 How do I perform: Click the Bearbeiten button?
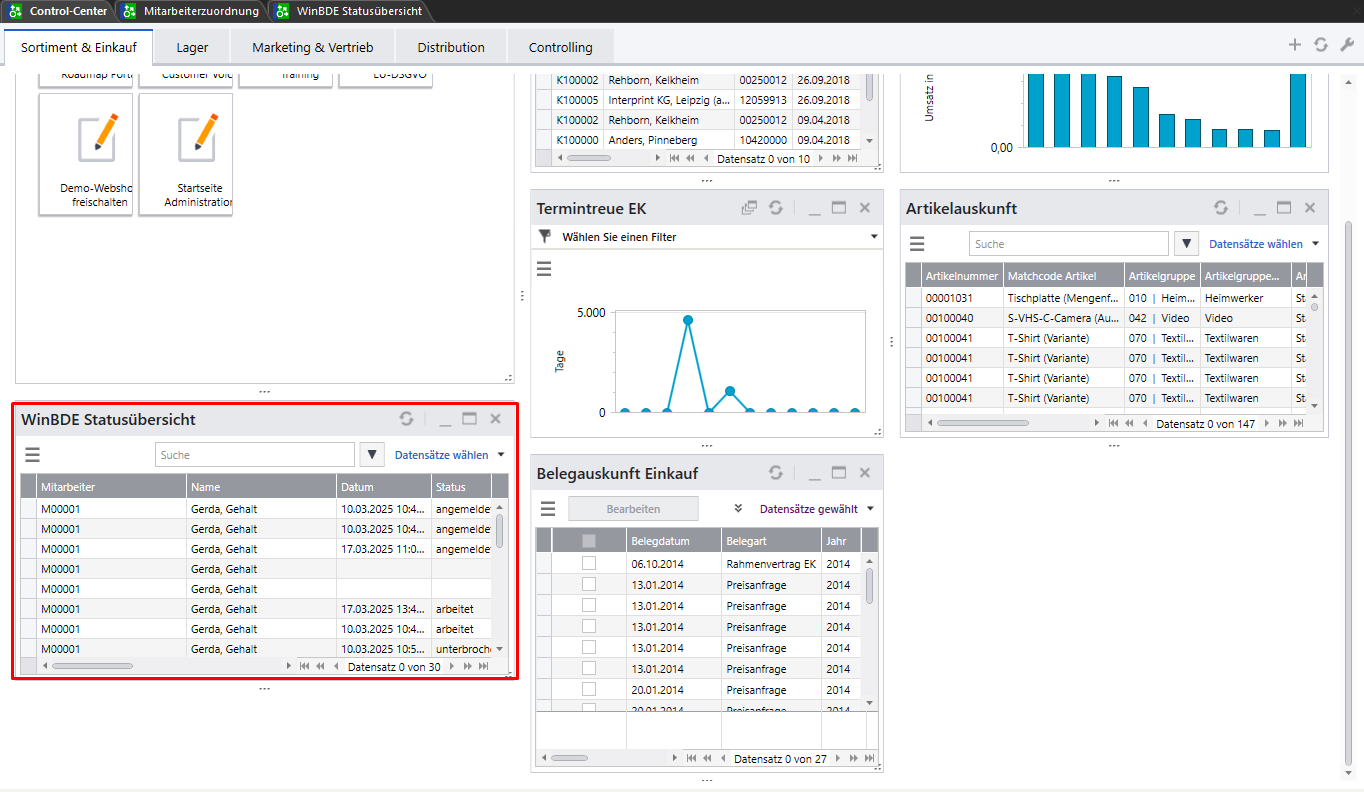(633, 509)
